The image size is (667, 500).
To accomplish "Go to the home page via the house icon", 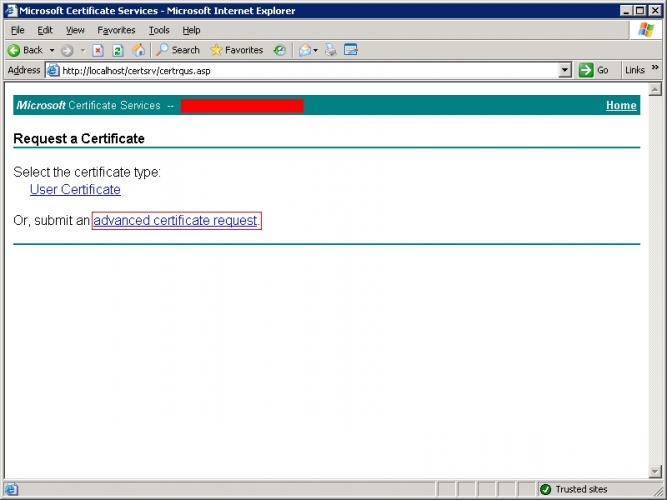I will [139, 50].
